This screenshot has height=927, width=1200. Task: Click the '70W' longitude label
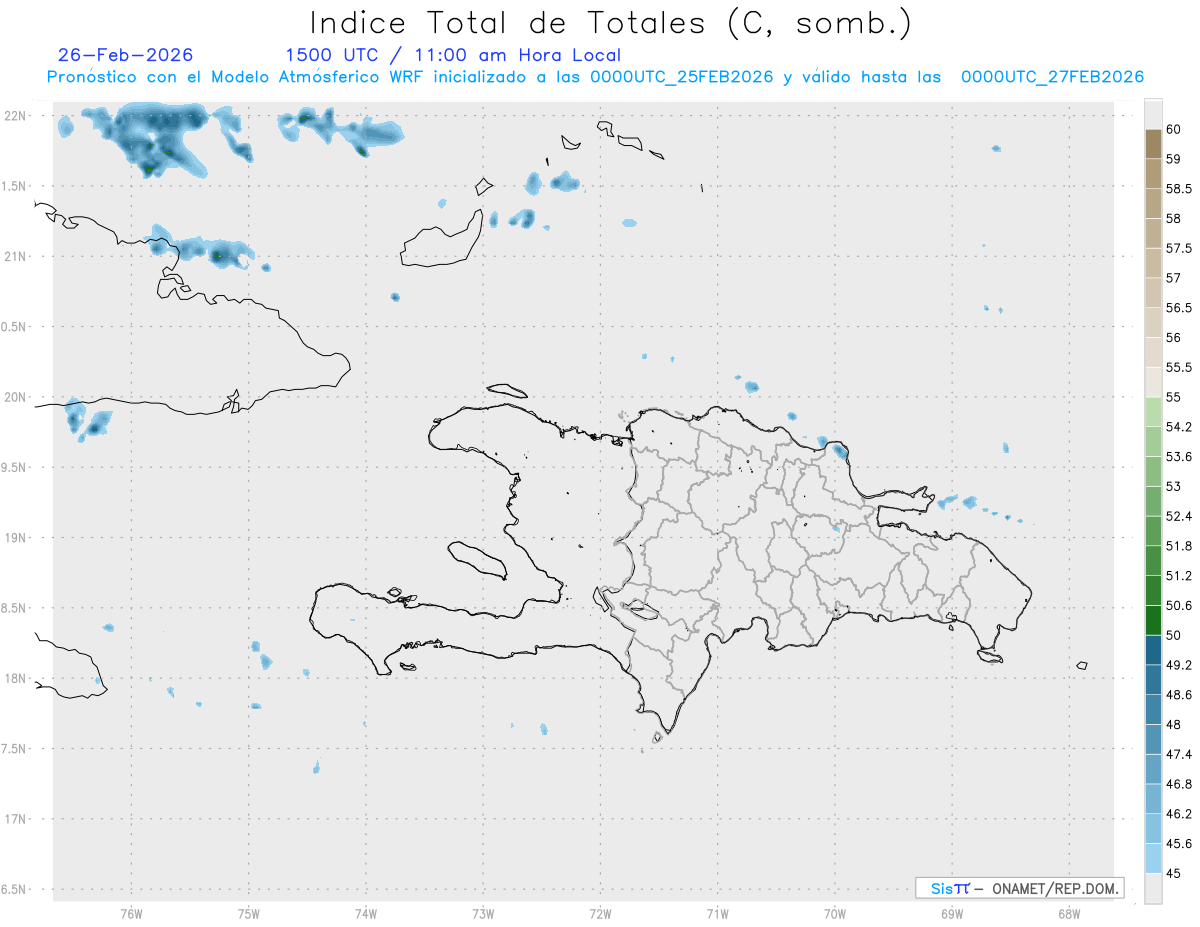pos(835,914)
